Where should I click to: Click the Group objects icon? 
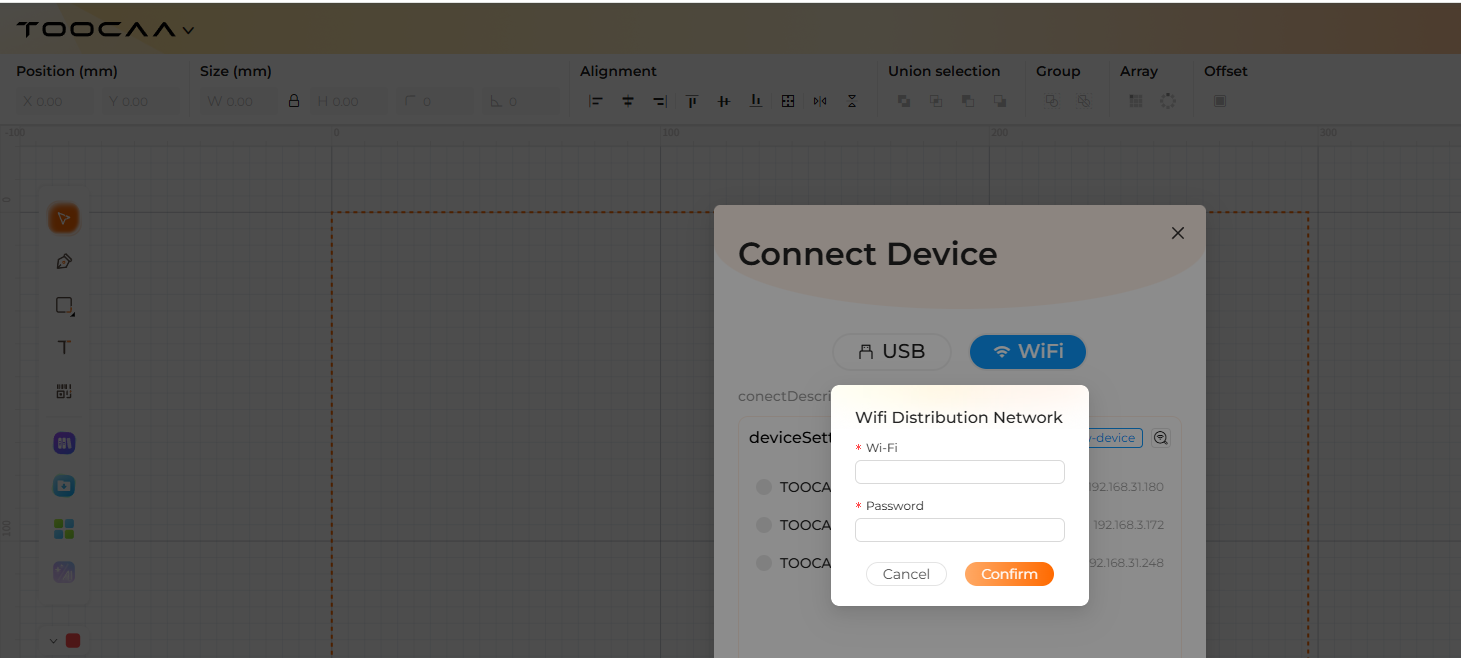click(x=1052, y=101)
